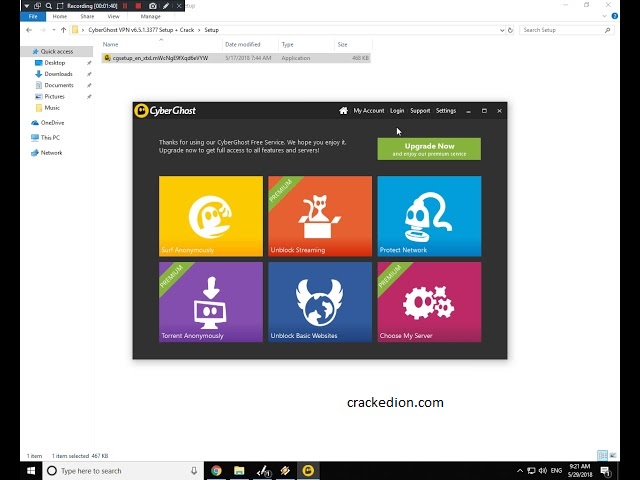Activate the recorder's pencil draw tool
Viewport: 640px width, 480px height.
coord(166,6)
